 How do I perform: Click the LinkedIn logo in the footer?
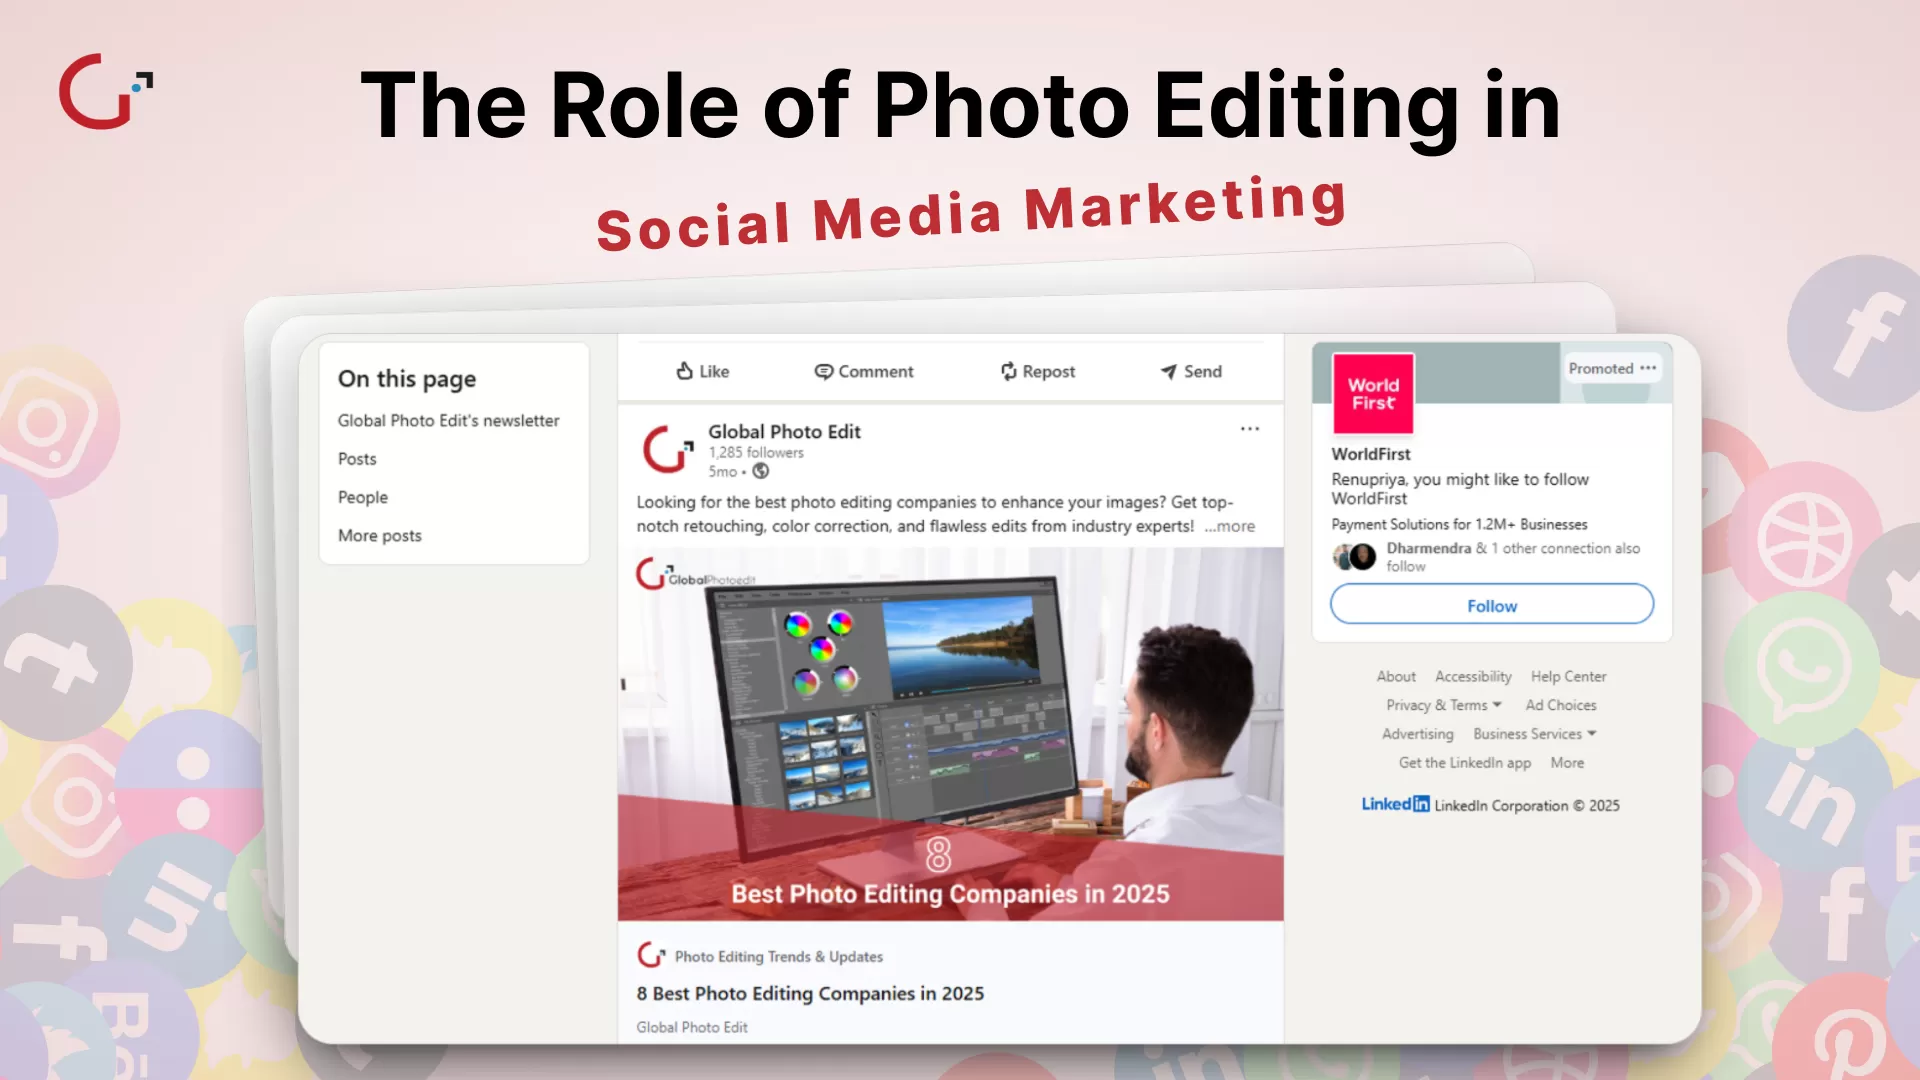pos(1394,804)
